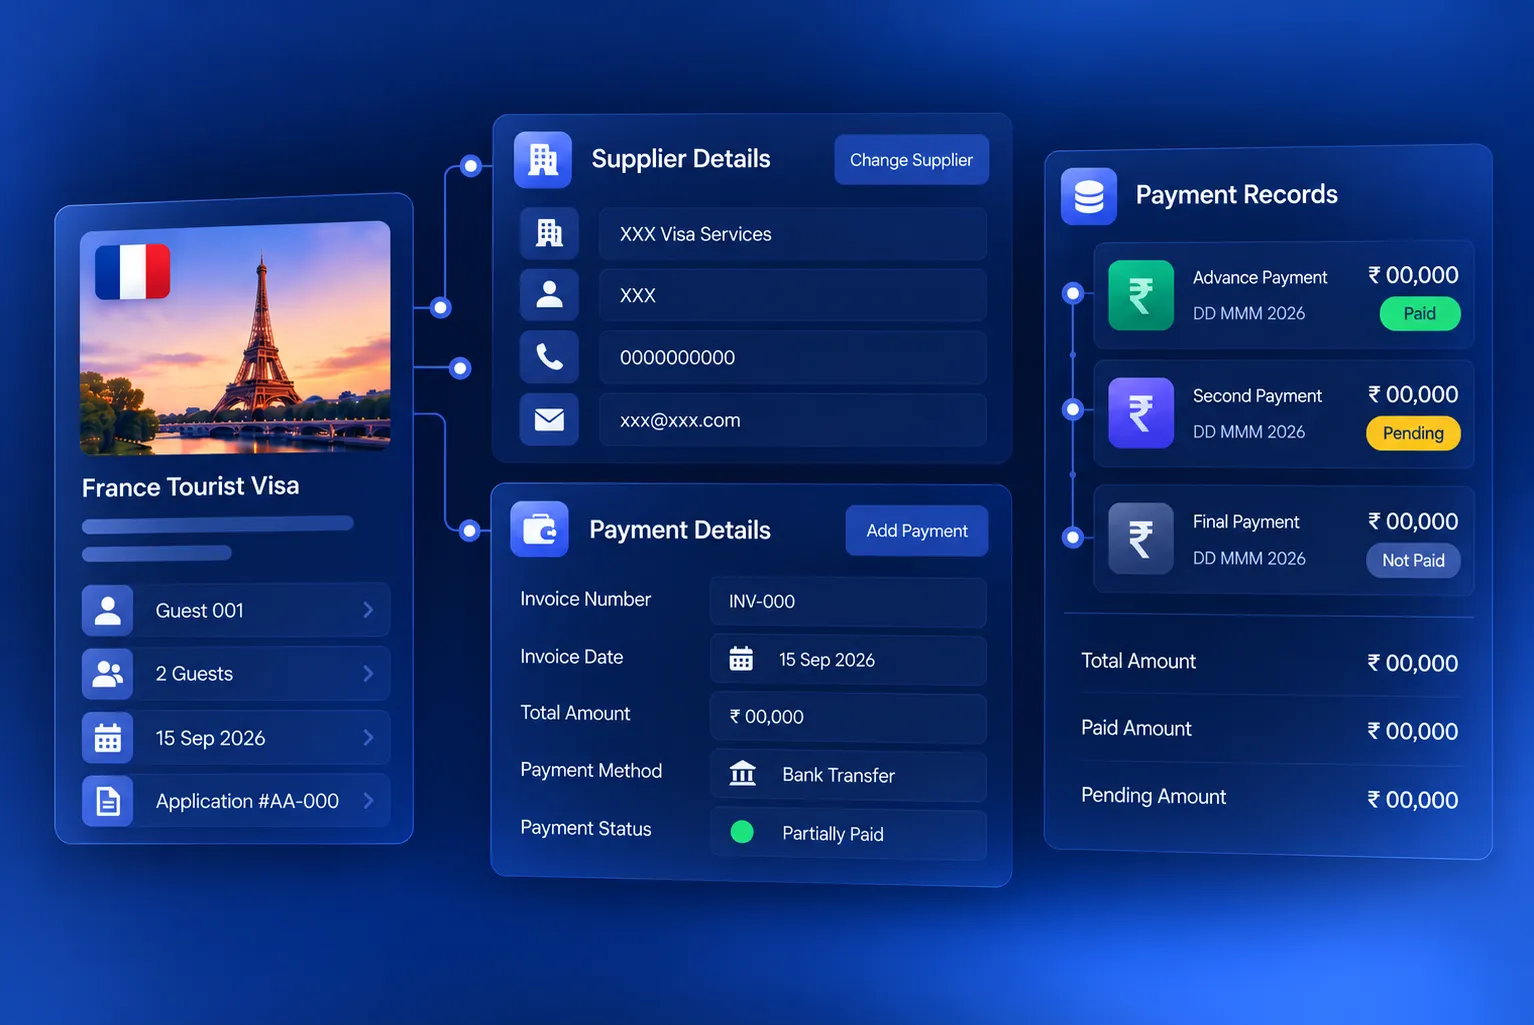The image size is (1534, 1025).
Task: Click the timeline node next to Advance Payment
Action: pos(1073,293)
